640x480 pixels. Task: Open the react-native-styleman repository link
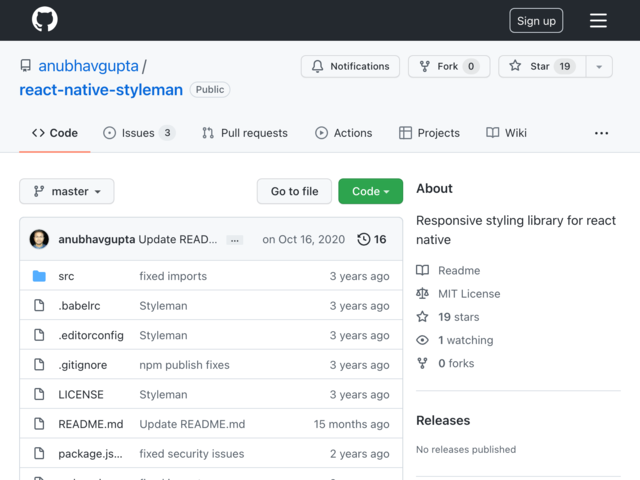click(x=101, y=89)
